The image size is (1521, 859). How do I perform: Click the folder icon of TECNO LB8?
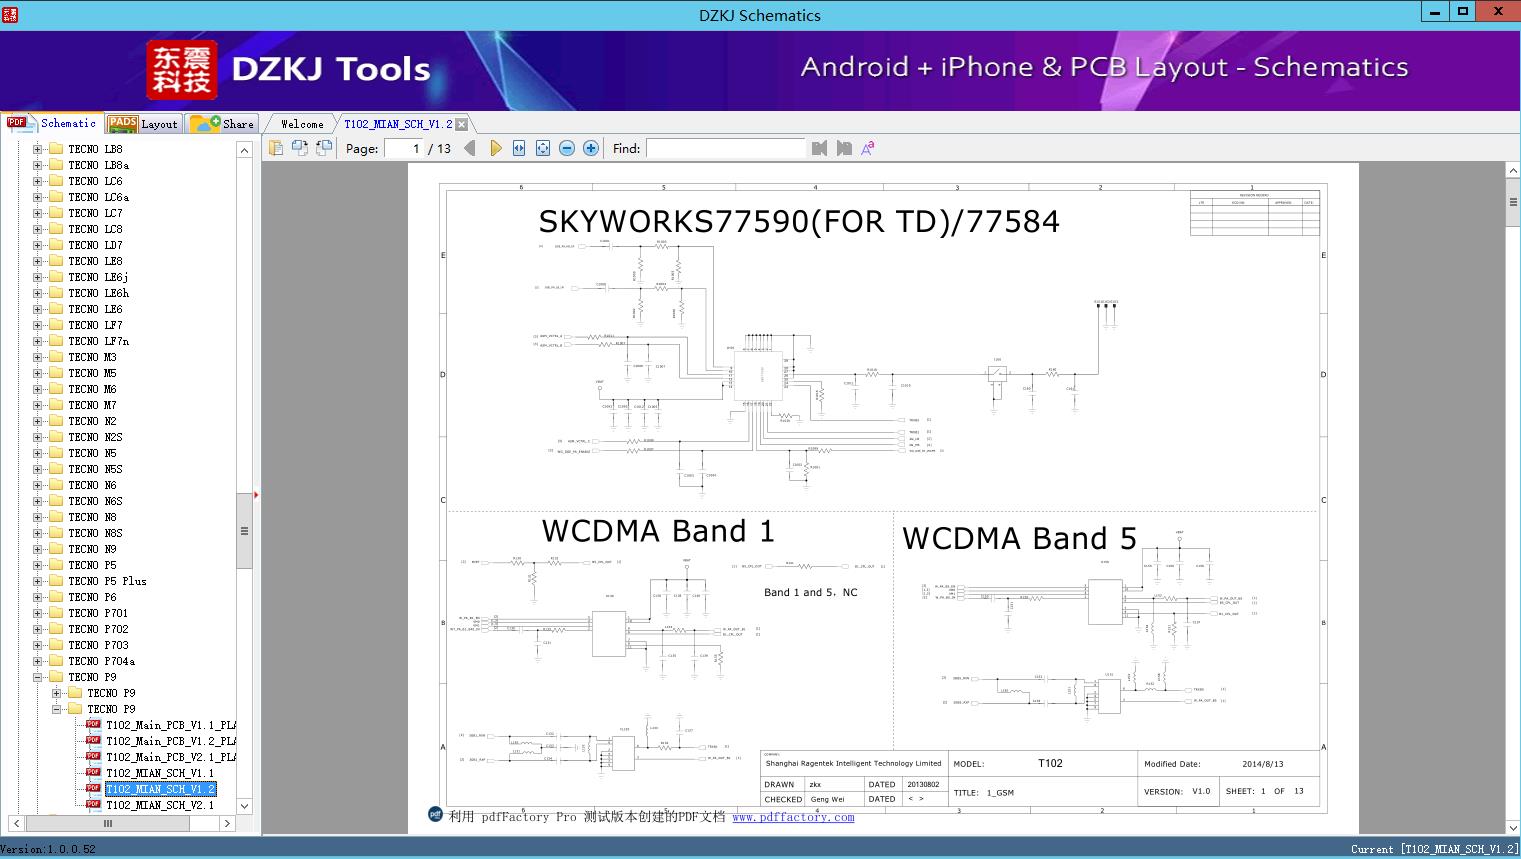tap(56, 149)
